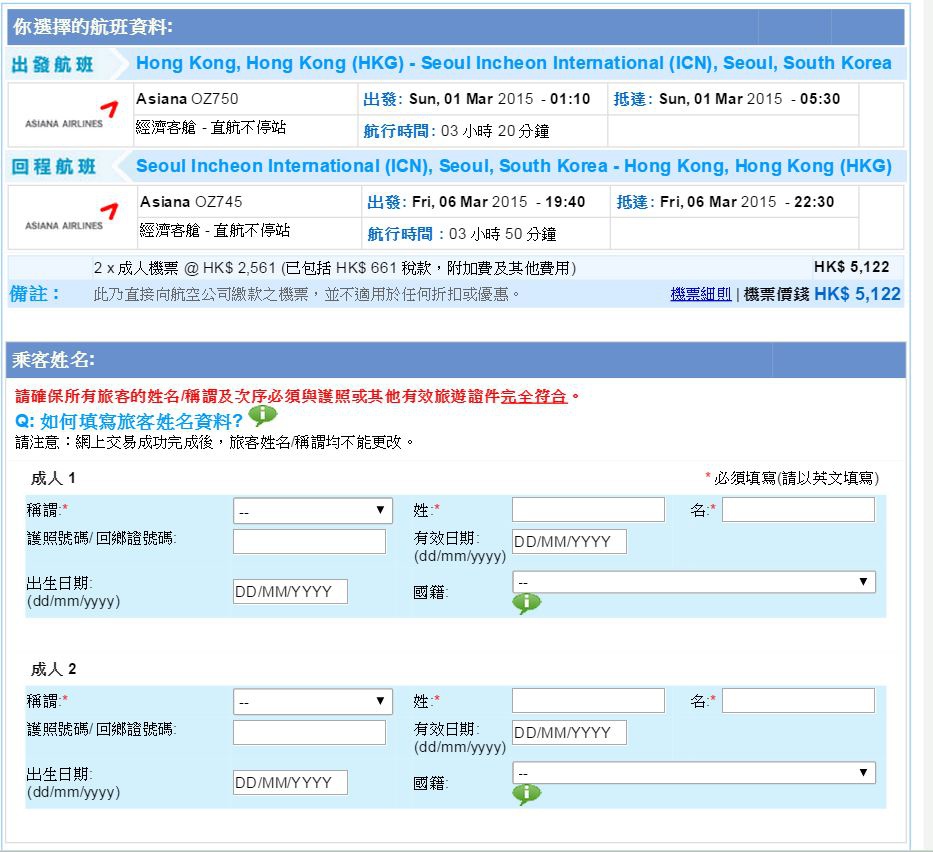933x852 pixels.
Task: Click the 出生日期 birth date field for 成人 1
Action: click(x=290, y=591)
